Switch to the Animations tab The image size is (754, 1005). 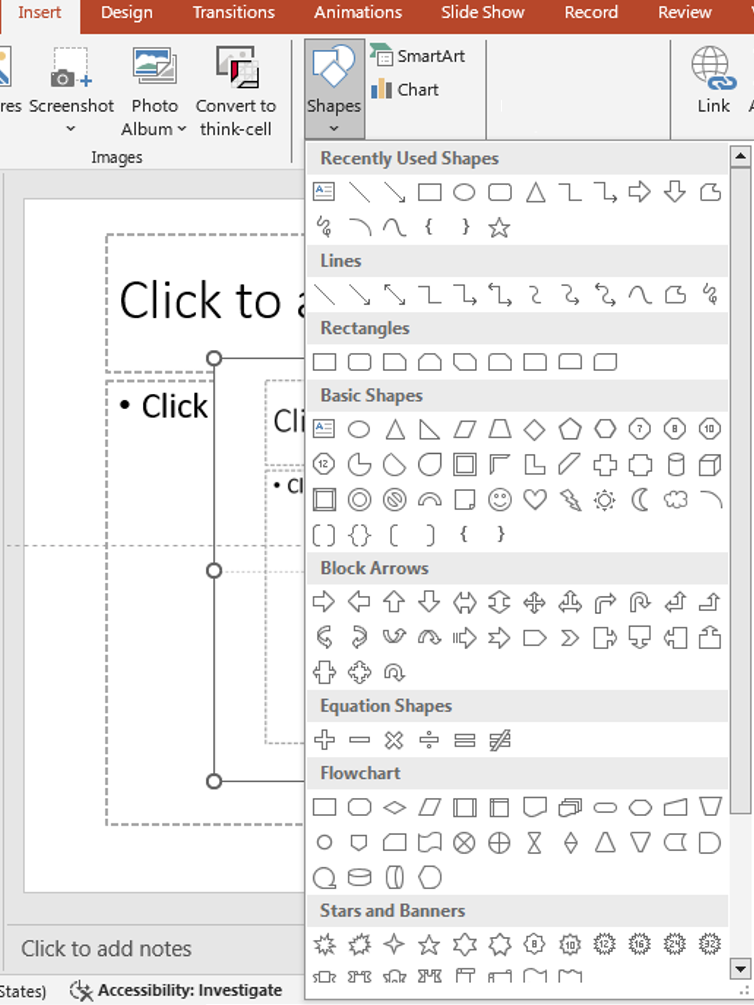coord(358,12)
